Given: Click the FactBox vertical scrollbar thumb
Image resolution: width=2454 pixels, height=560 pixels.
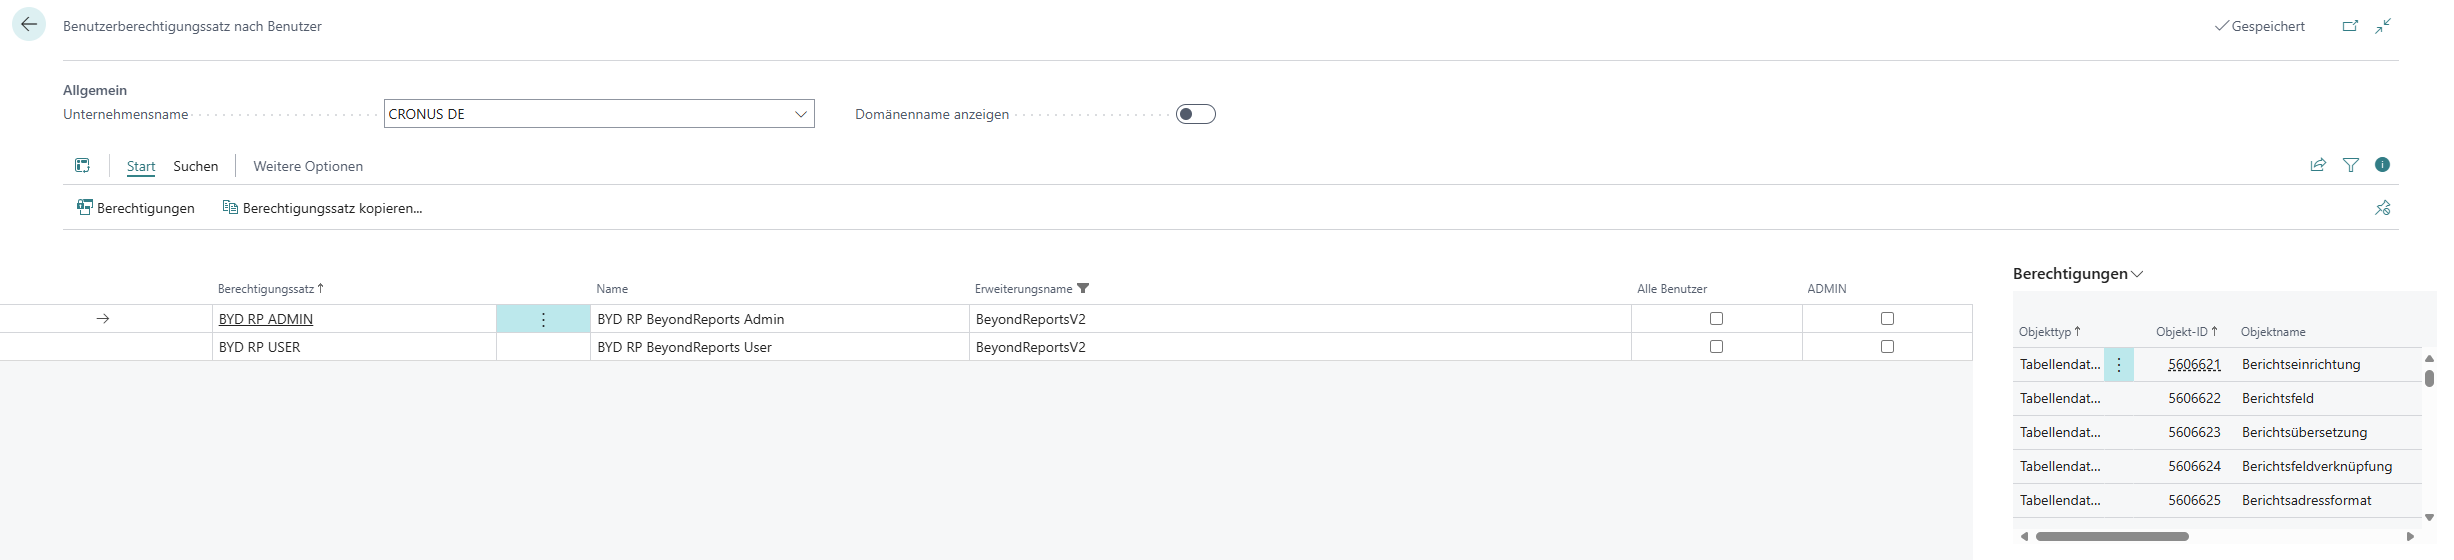Looking at the screenshot, I should [2429, 378].
